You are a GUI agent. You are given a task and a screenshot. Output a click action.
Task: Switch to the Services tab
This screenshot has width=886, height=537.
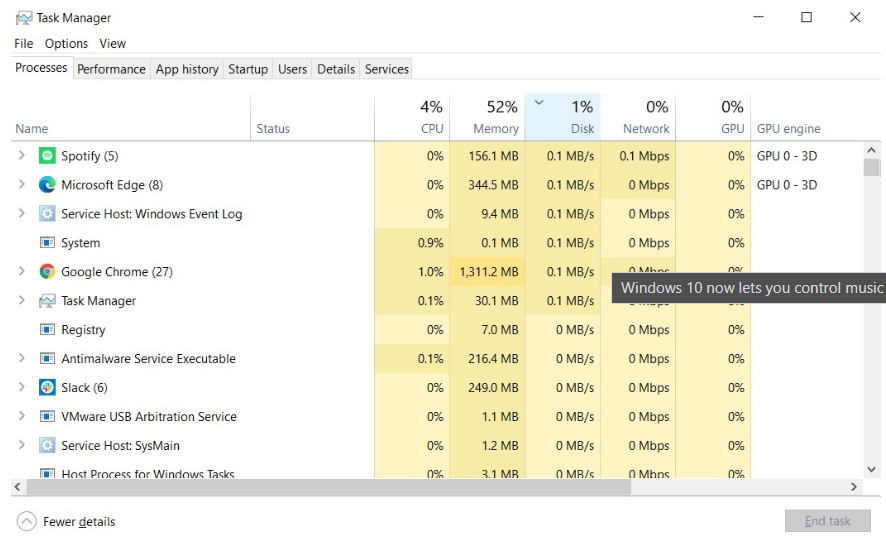coord(387,69)
